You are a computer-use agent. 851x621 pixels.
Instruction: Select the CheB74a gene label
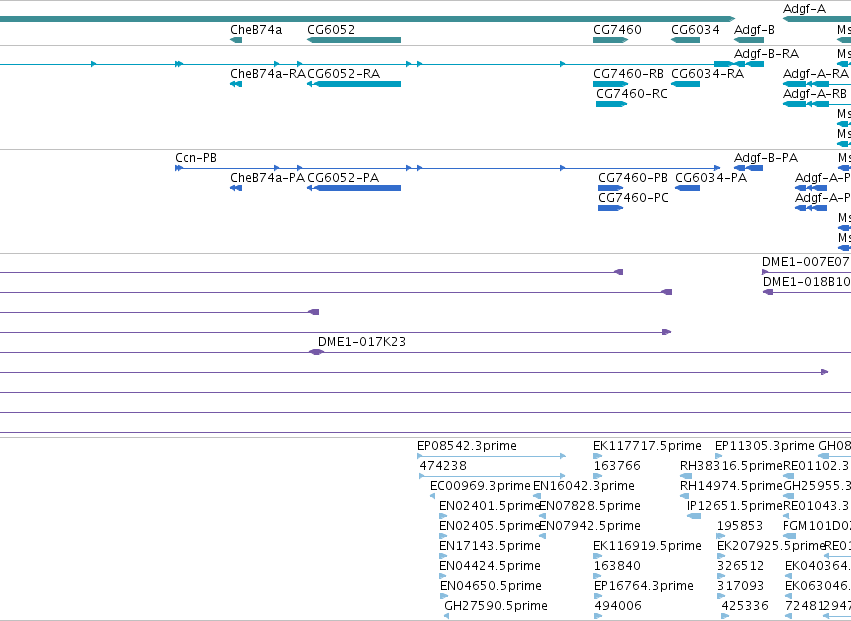pos(256,30)
